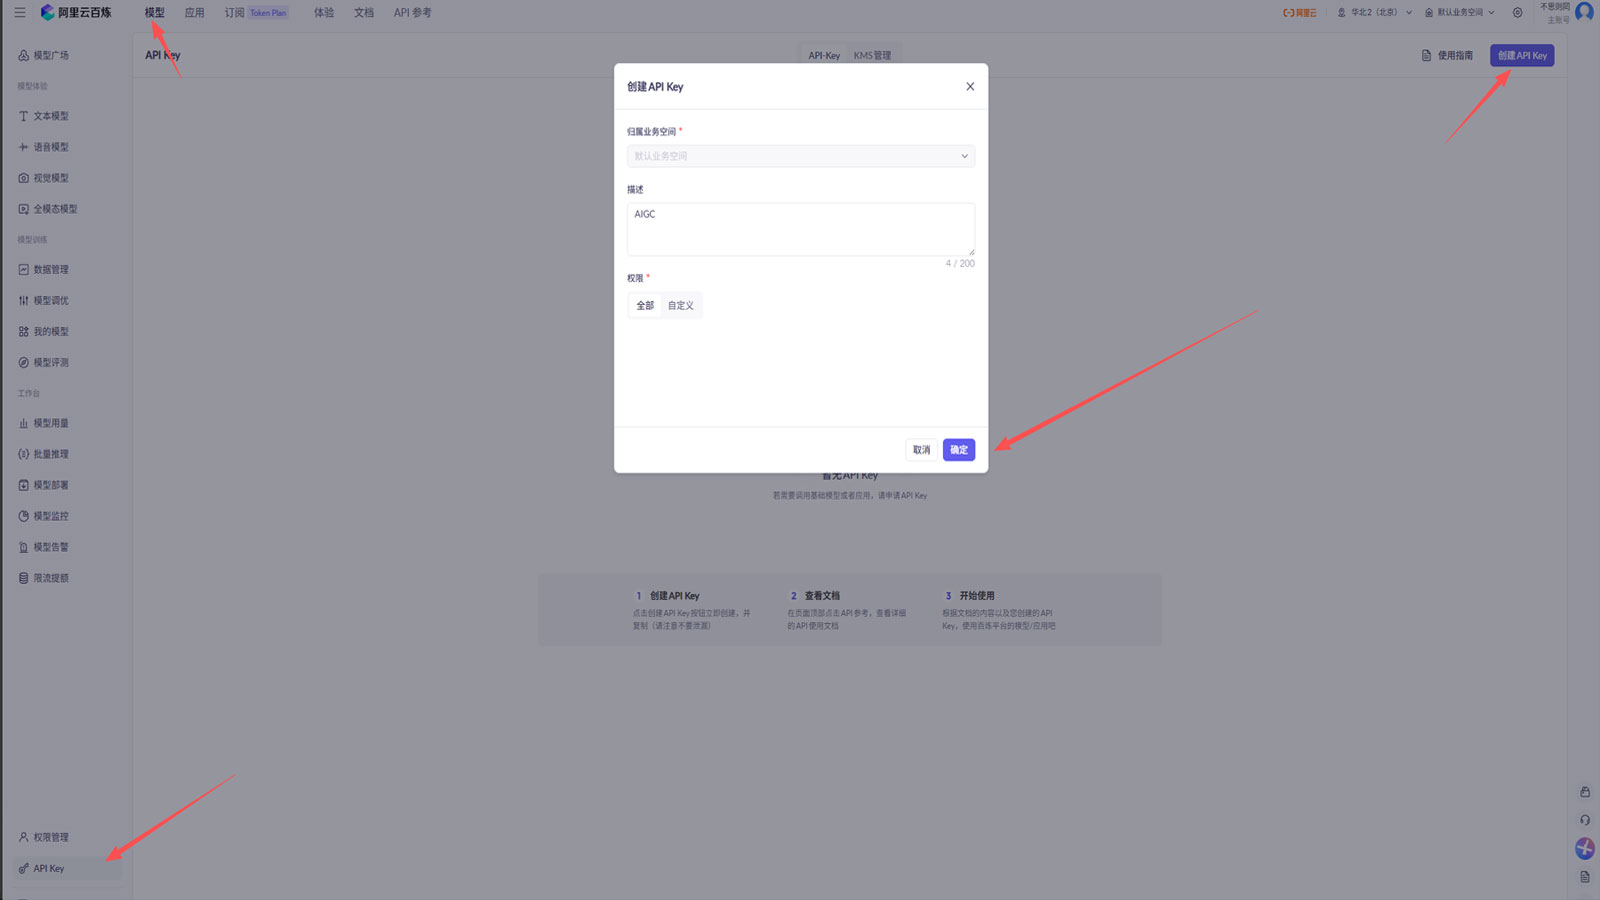Viewport: 1600px width, 900px height.
Task: Click the 取消 button
Action: 921,450
